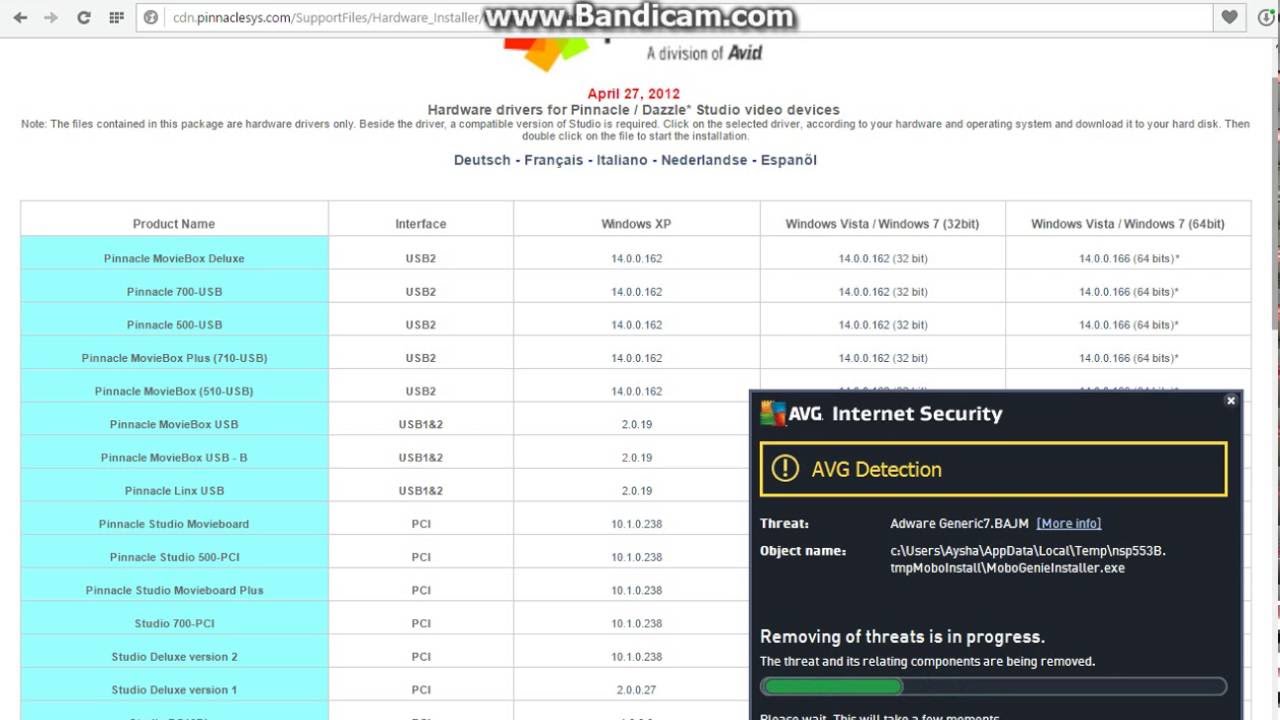This screenshot has height=720, width=1280.
Task: Download Studio Movieboard driver 10.1.0.238
Action: click(x=636, y=524)
